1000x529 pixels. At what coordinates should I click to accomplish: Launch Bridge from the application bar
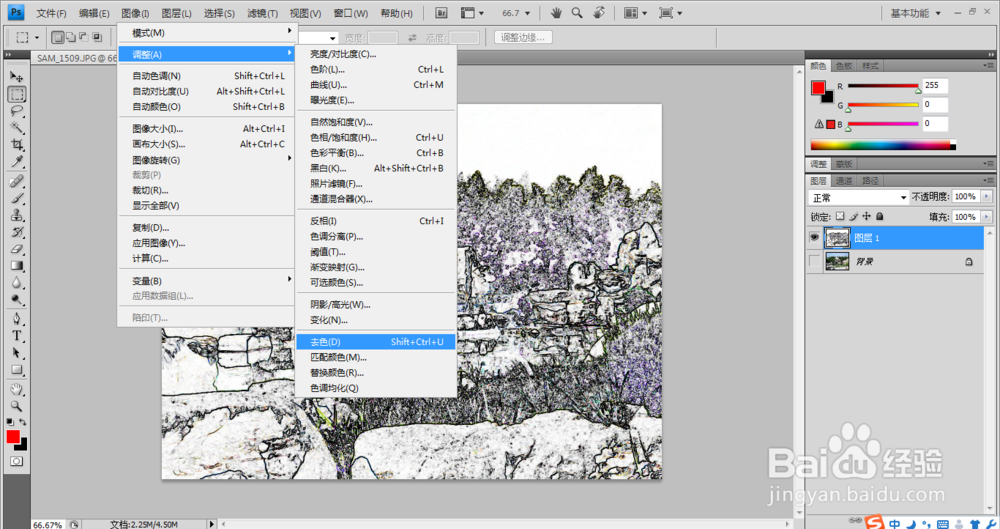coord(441,13)
